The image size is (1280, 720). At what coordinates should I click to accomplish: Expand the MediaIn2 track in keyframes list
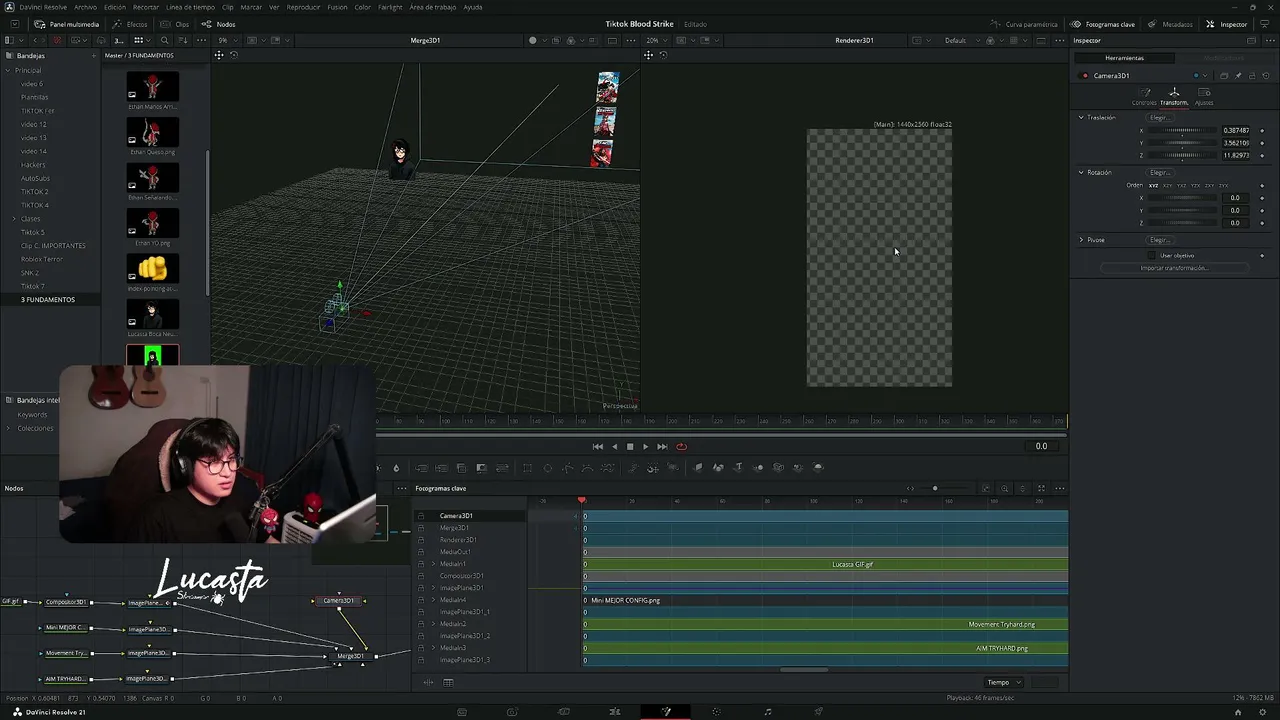point(433,624)
